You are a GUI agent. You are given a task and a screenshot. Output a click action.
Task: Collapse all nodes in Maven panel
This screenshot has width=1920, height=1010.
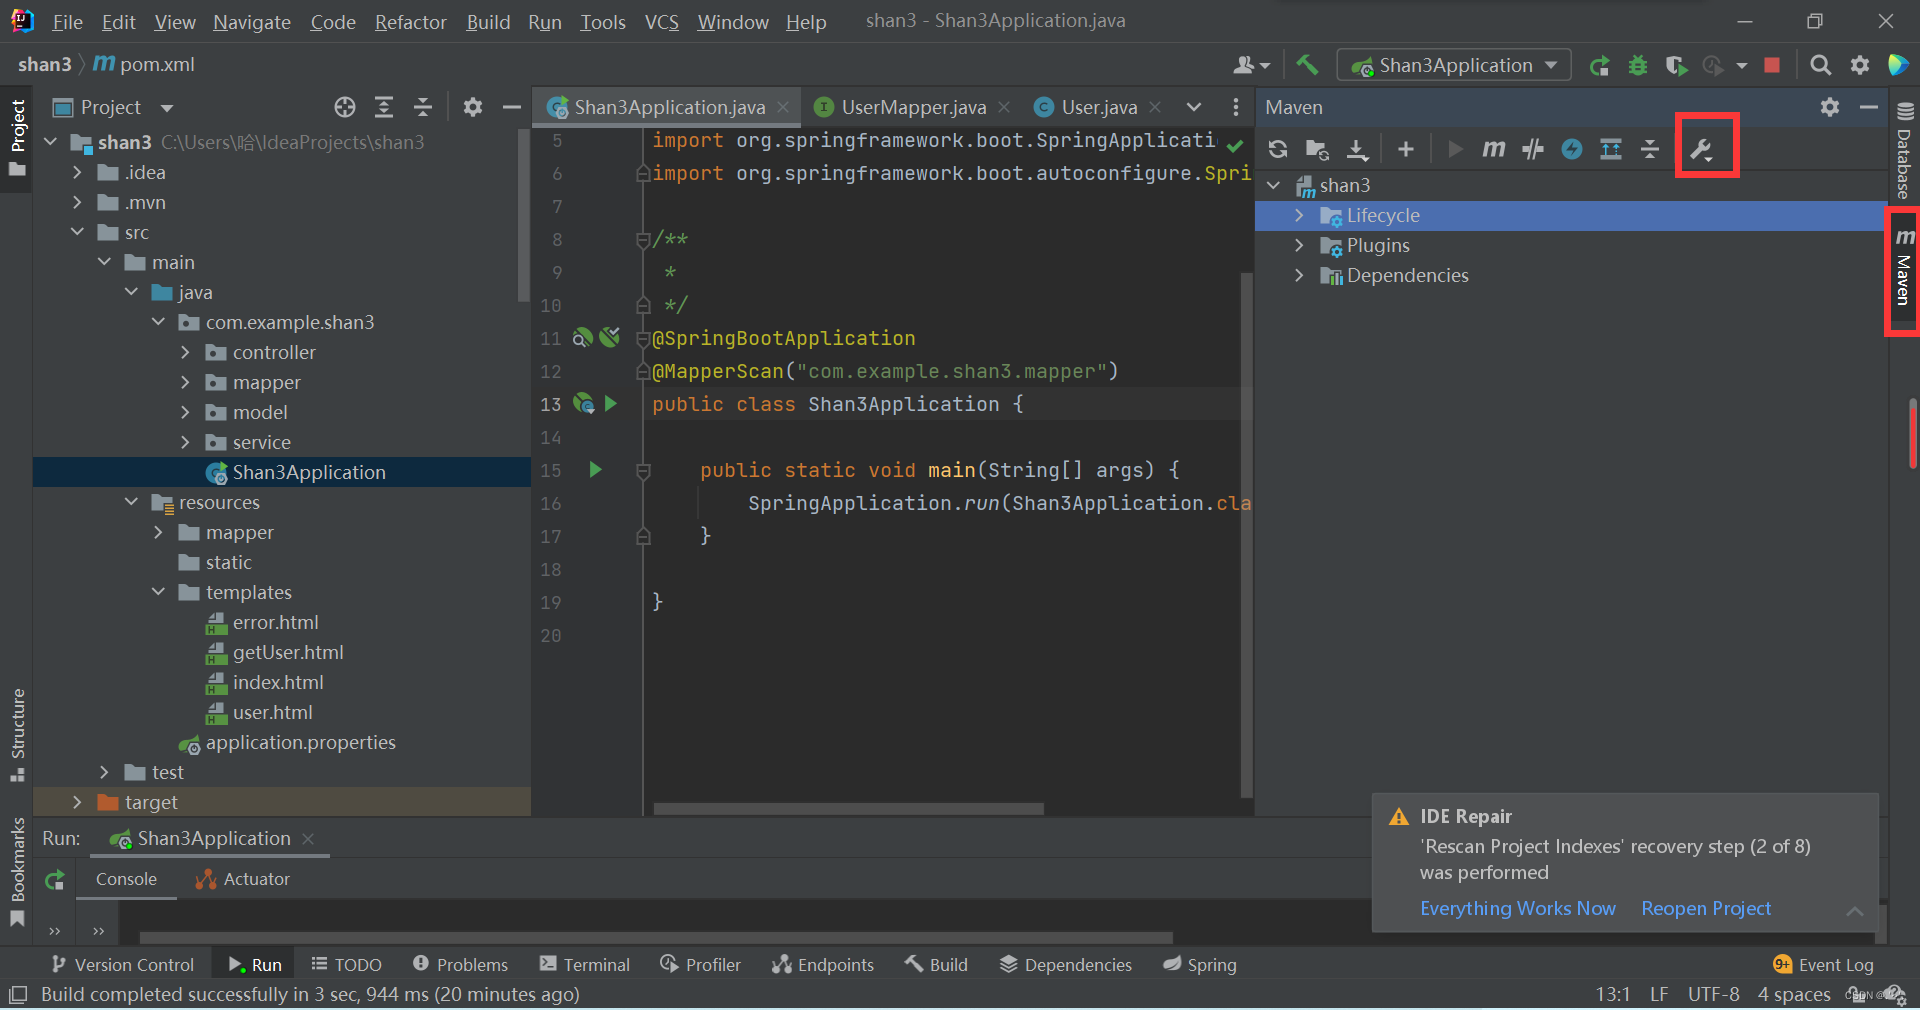[x=1650, y=149]
